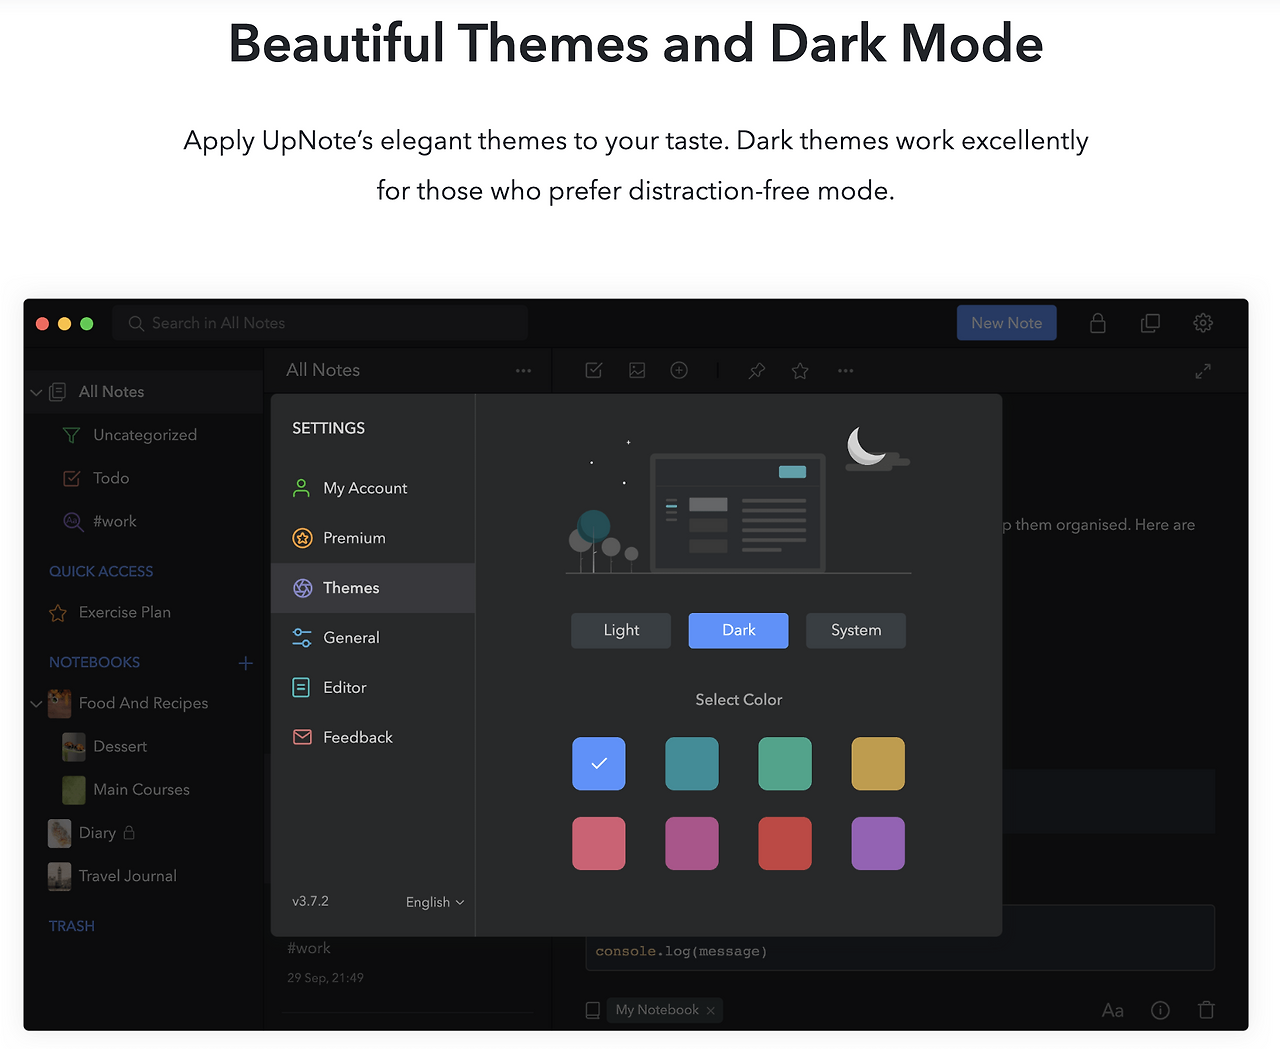The width and height of the screenshot is (1280, 1049).
Task: Pick the teal color swatch
Action: [x=692, y=764]
